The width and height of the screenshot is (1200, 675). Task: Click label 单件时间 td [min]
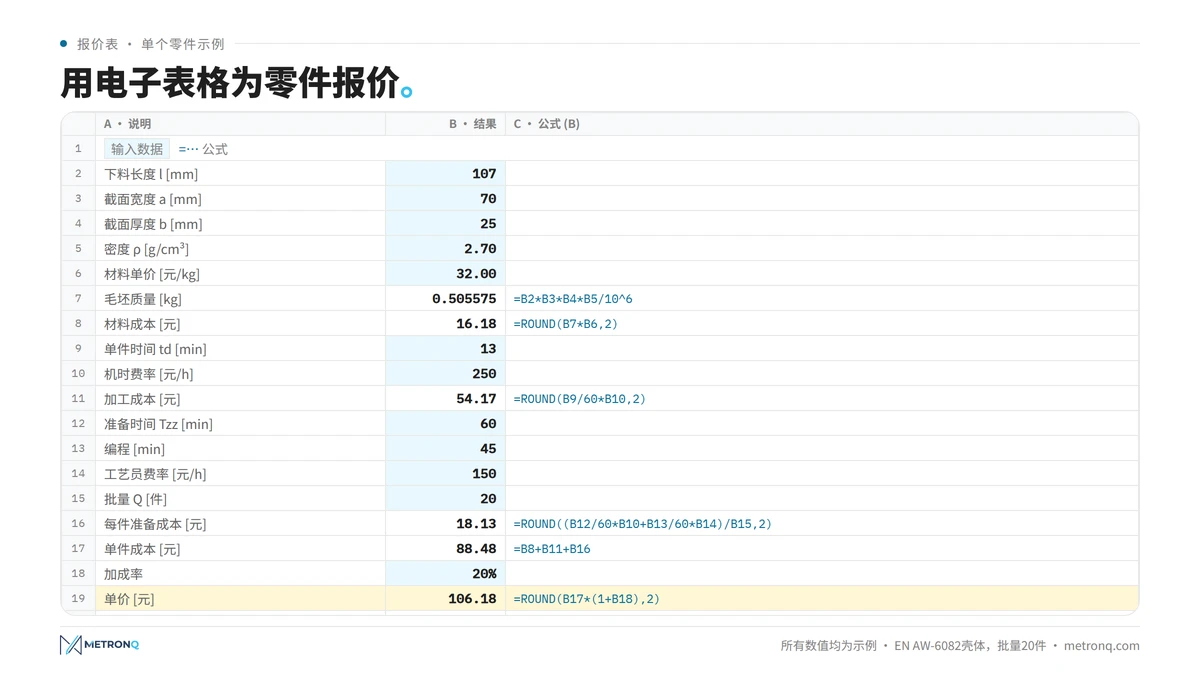[155, 349]
